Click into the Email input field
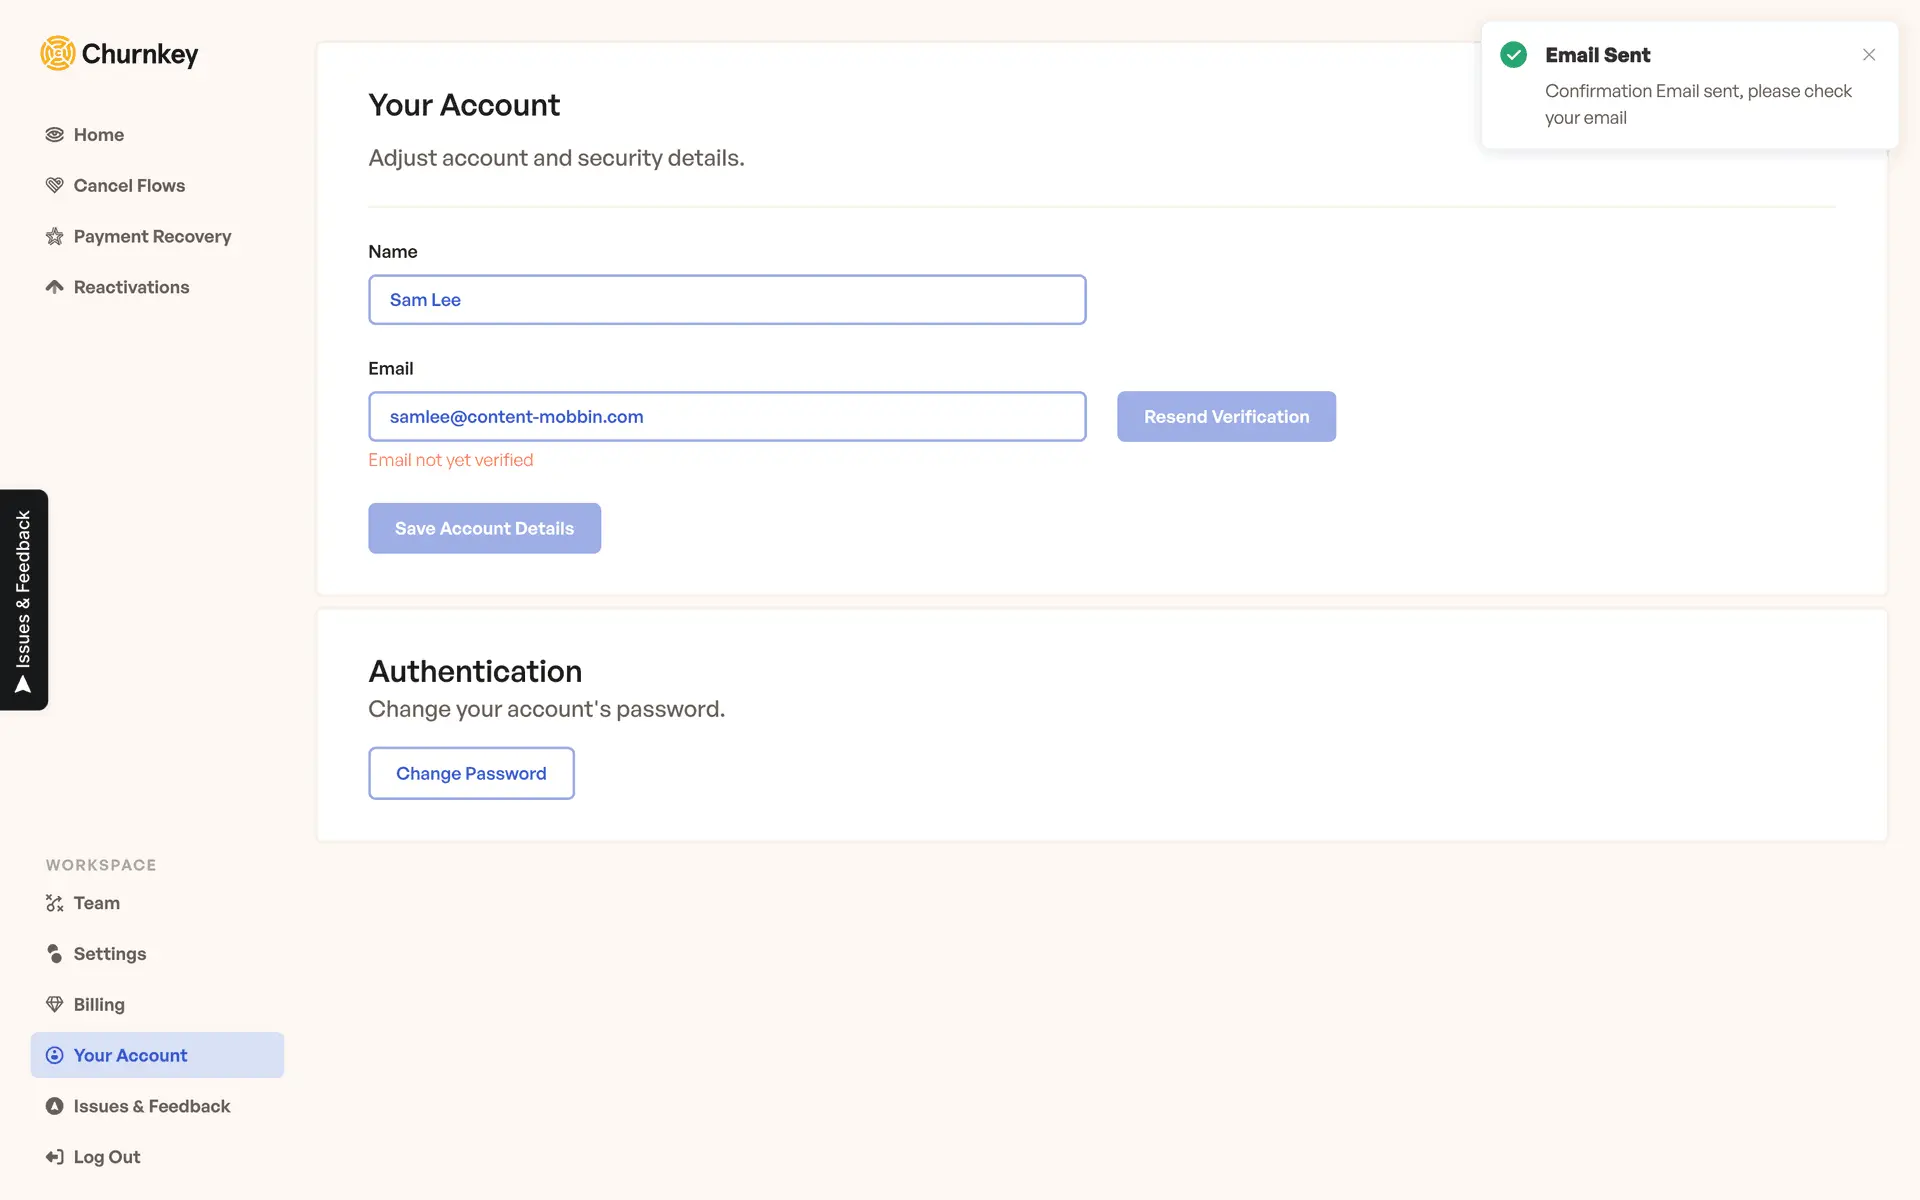1920x1200 pixels. [x=727, y=417]
